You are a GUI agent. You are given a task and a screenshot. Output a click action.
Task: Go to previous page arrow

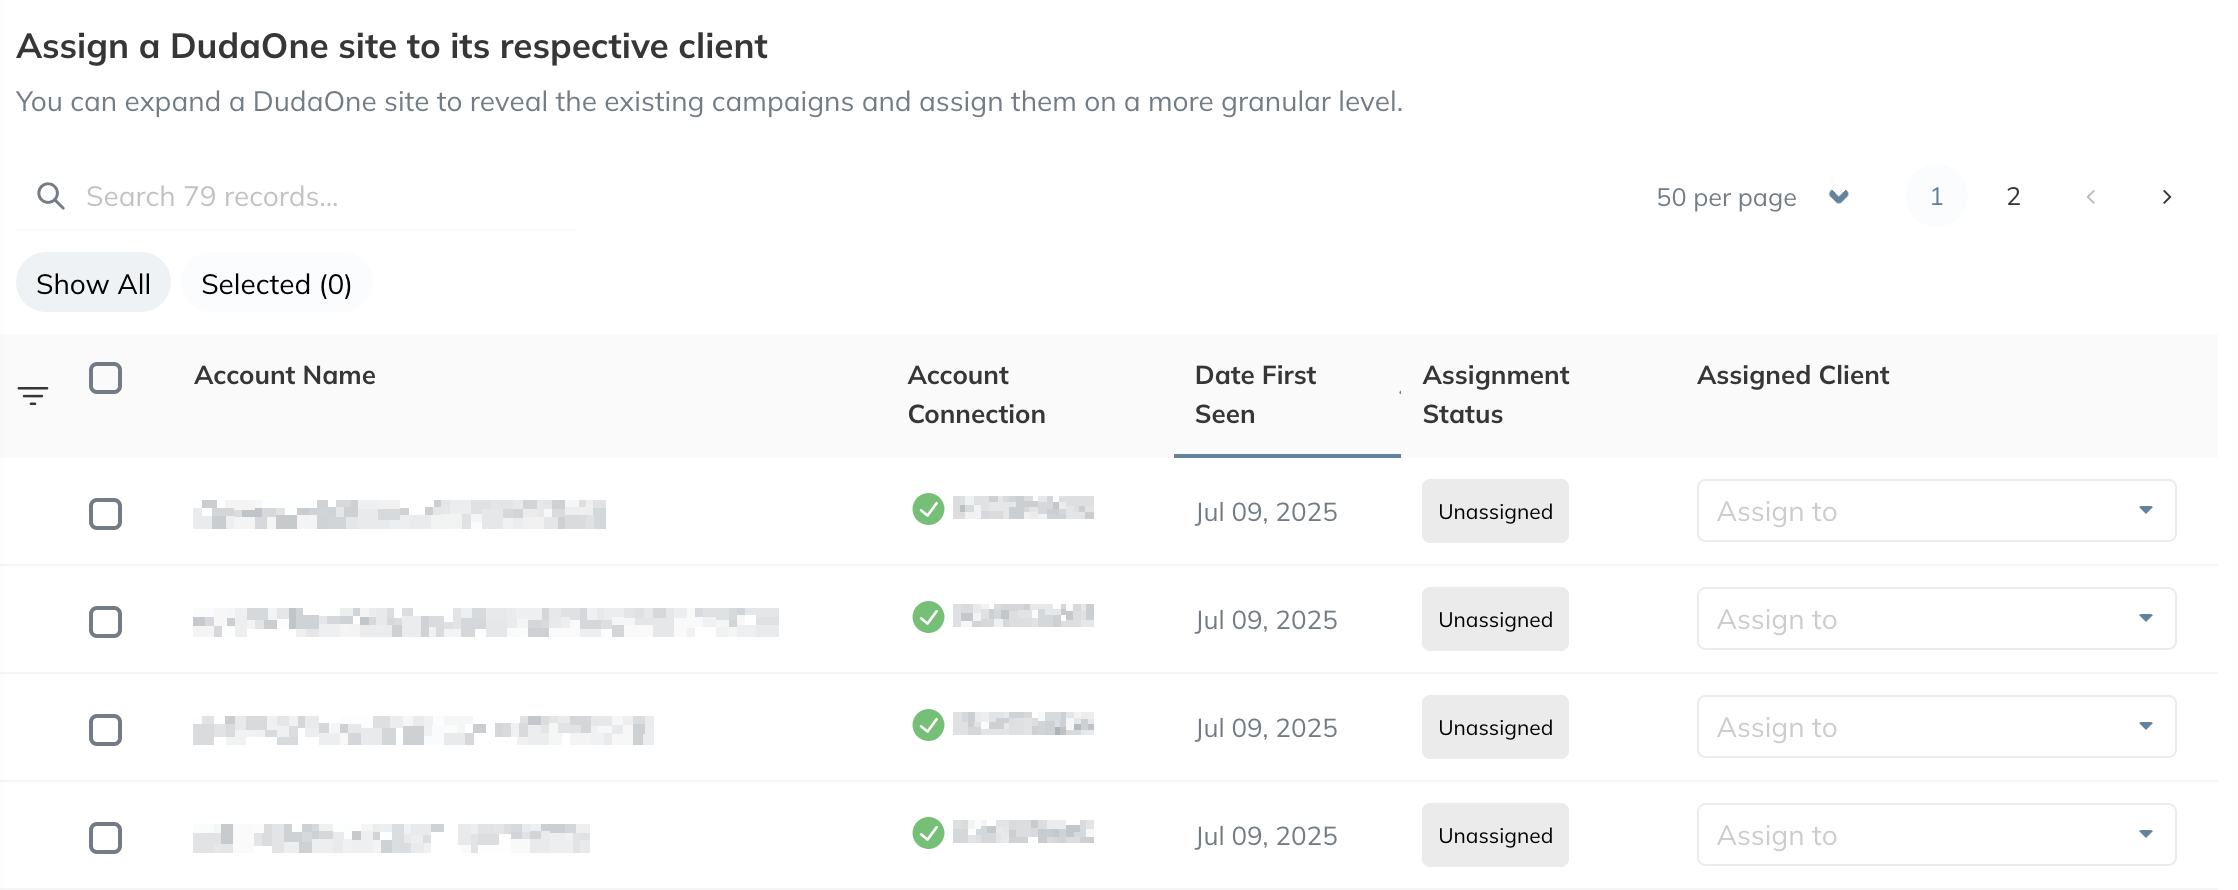pos(2091,197)
